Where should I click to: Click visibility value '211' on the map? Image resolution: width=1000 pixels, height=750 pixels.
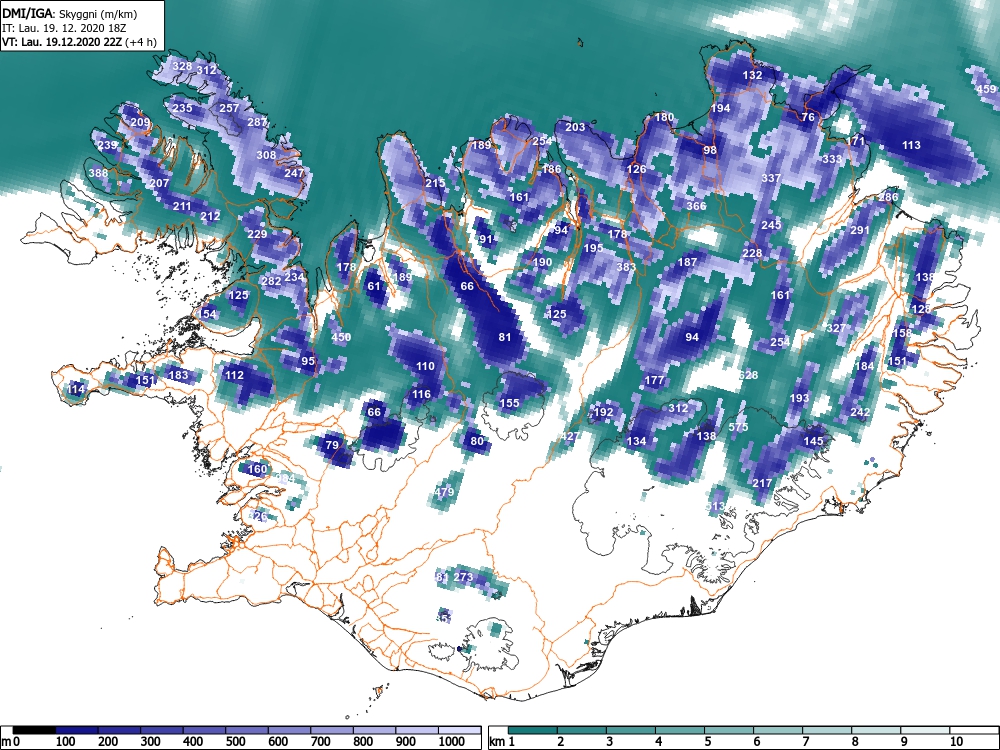[182, 206]
